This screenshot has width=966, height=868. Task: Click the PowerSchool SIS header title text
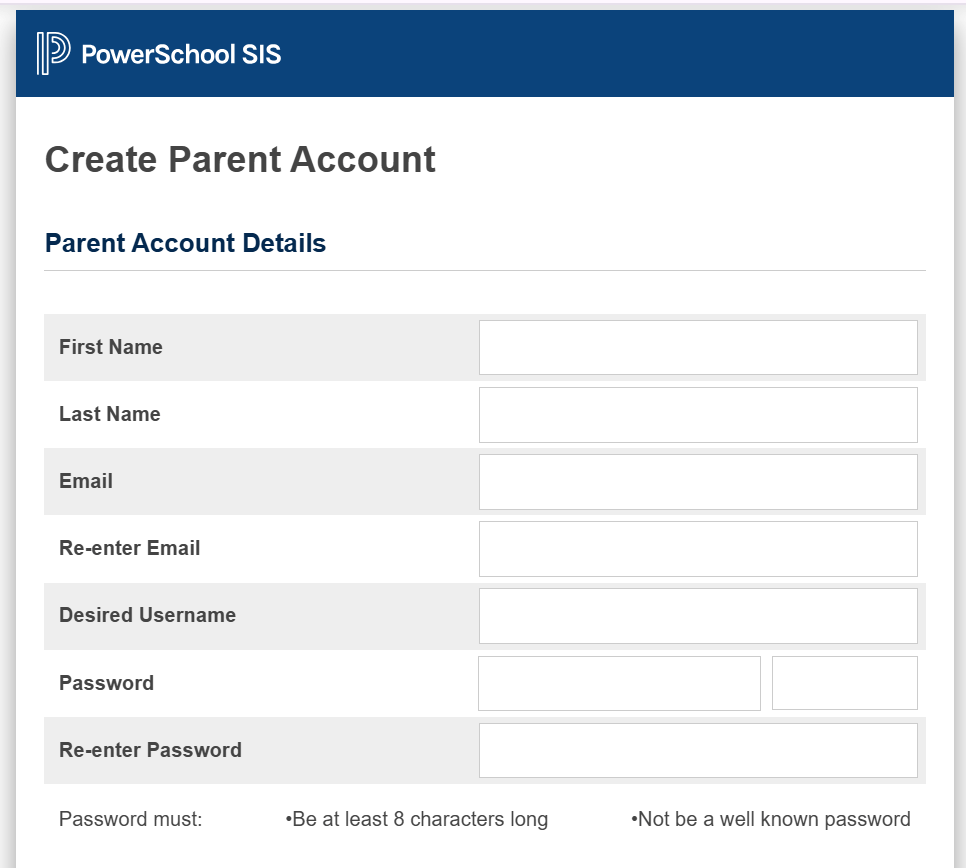181,54
